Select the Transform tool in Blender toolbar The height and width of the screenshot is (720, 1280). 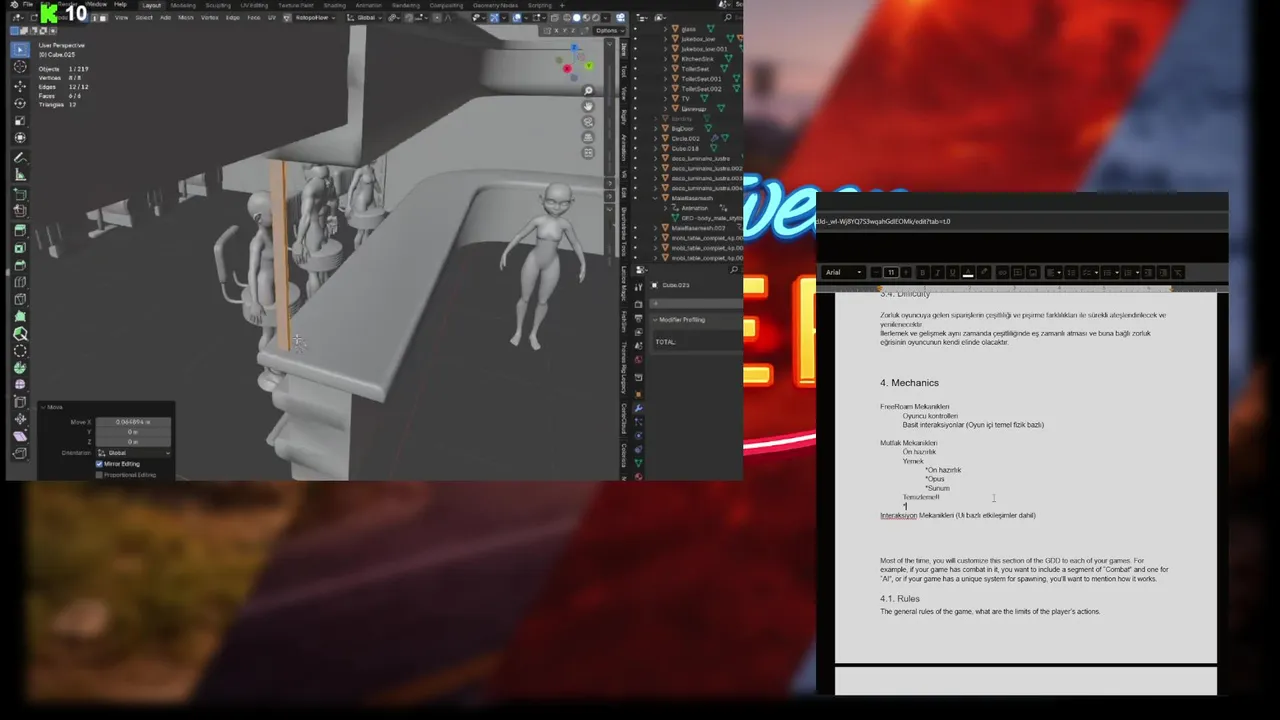click(20, 138)
